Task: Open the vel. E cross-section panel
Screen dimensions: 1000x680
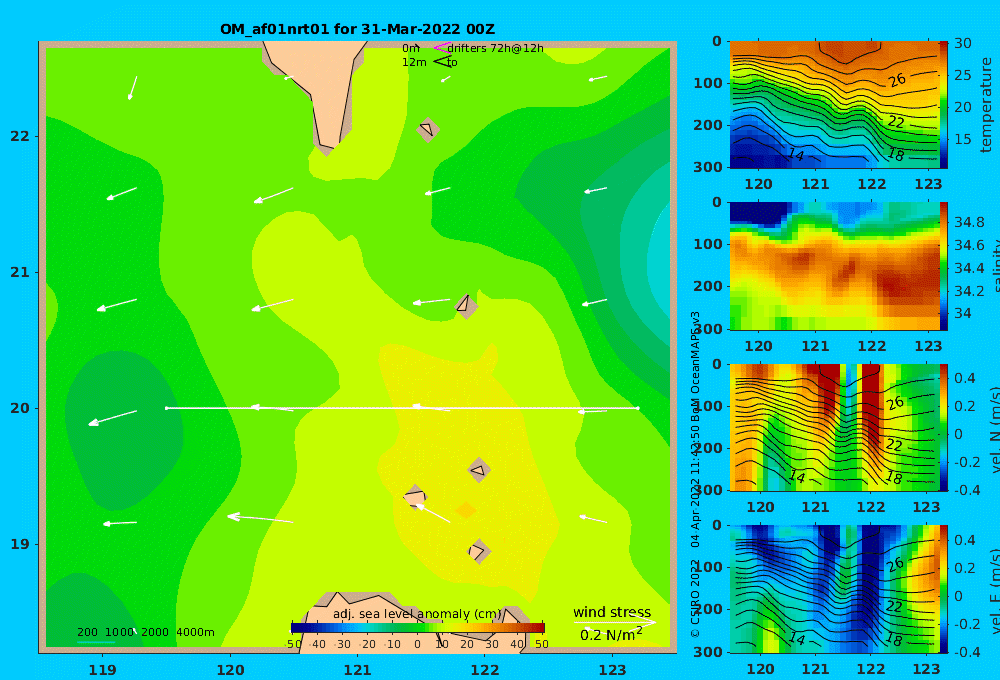Action: 834,589
